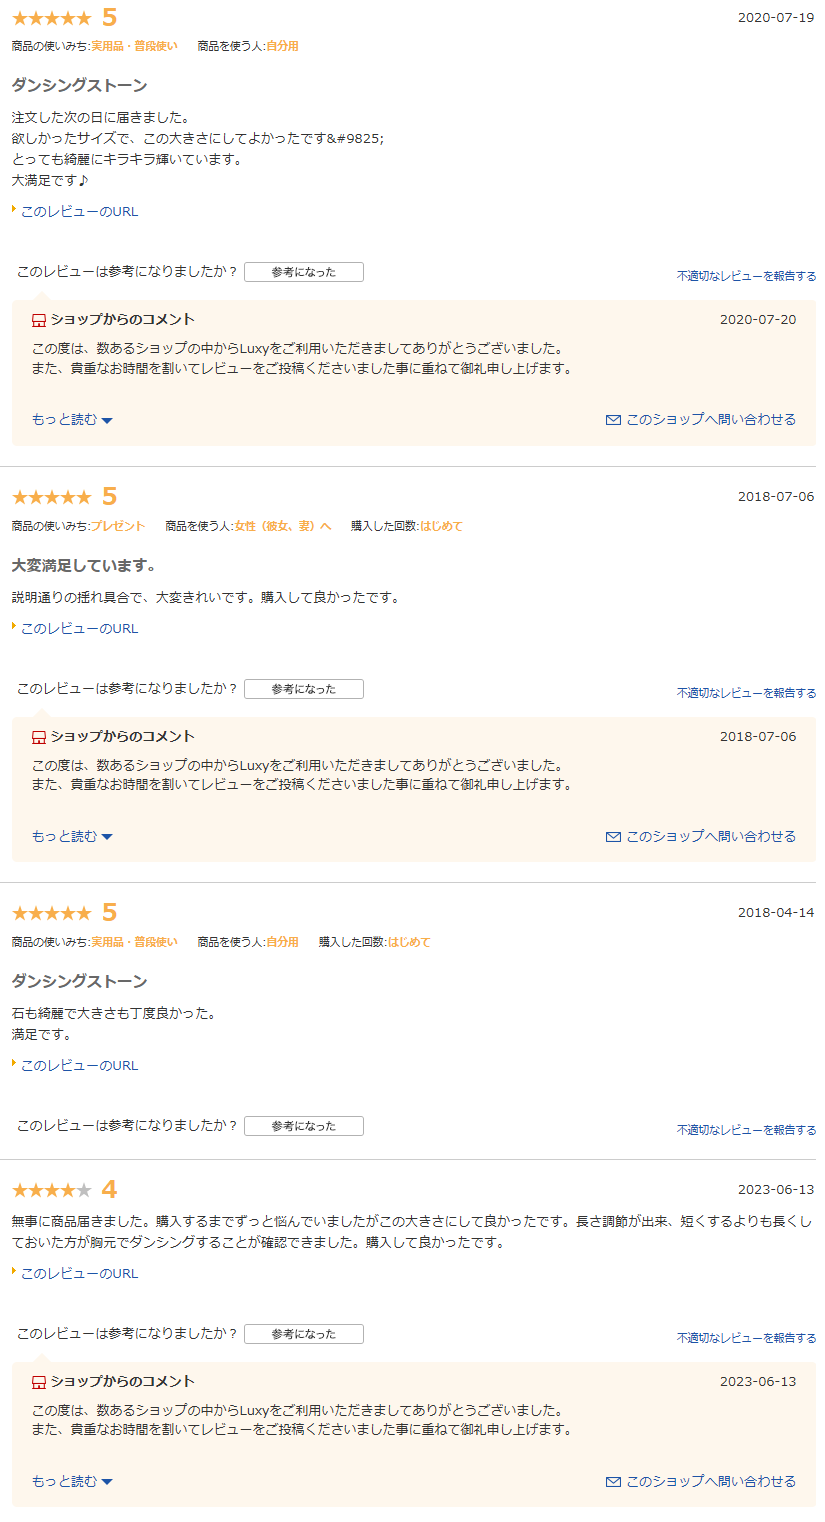Click このショップへ問い合わせる under the 2018-07-06 comment
Screen dimensions: 825x1522
[x=711, y=837]
